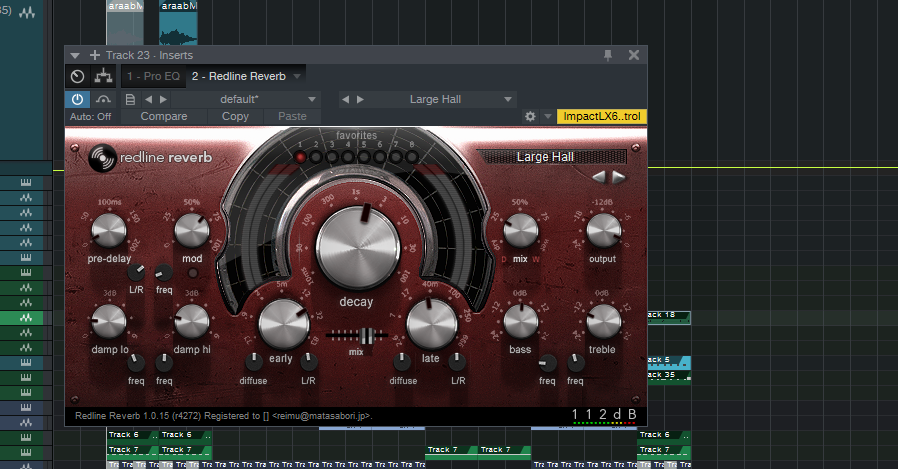Select favorite slot 3
The image size is (898, 469).
point(332,156)
